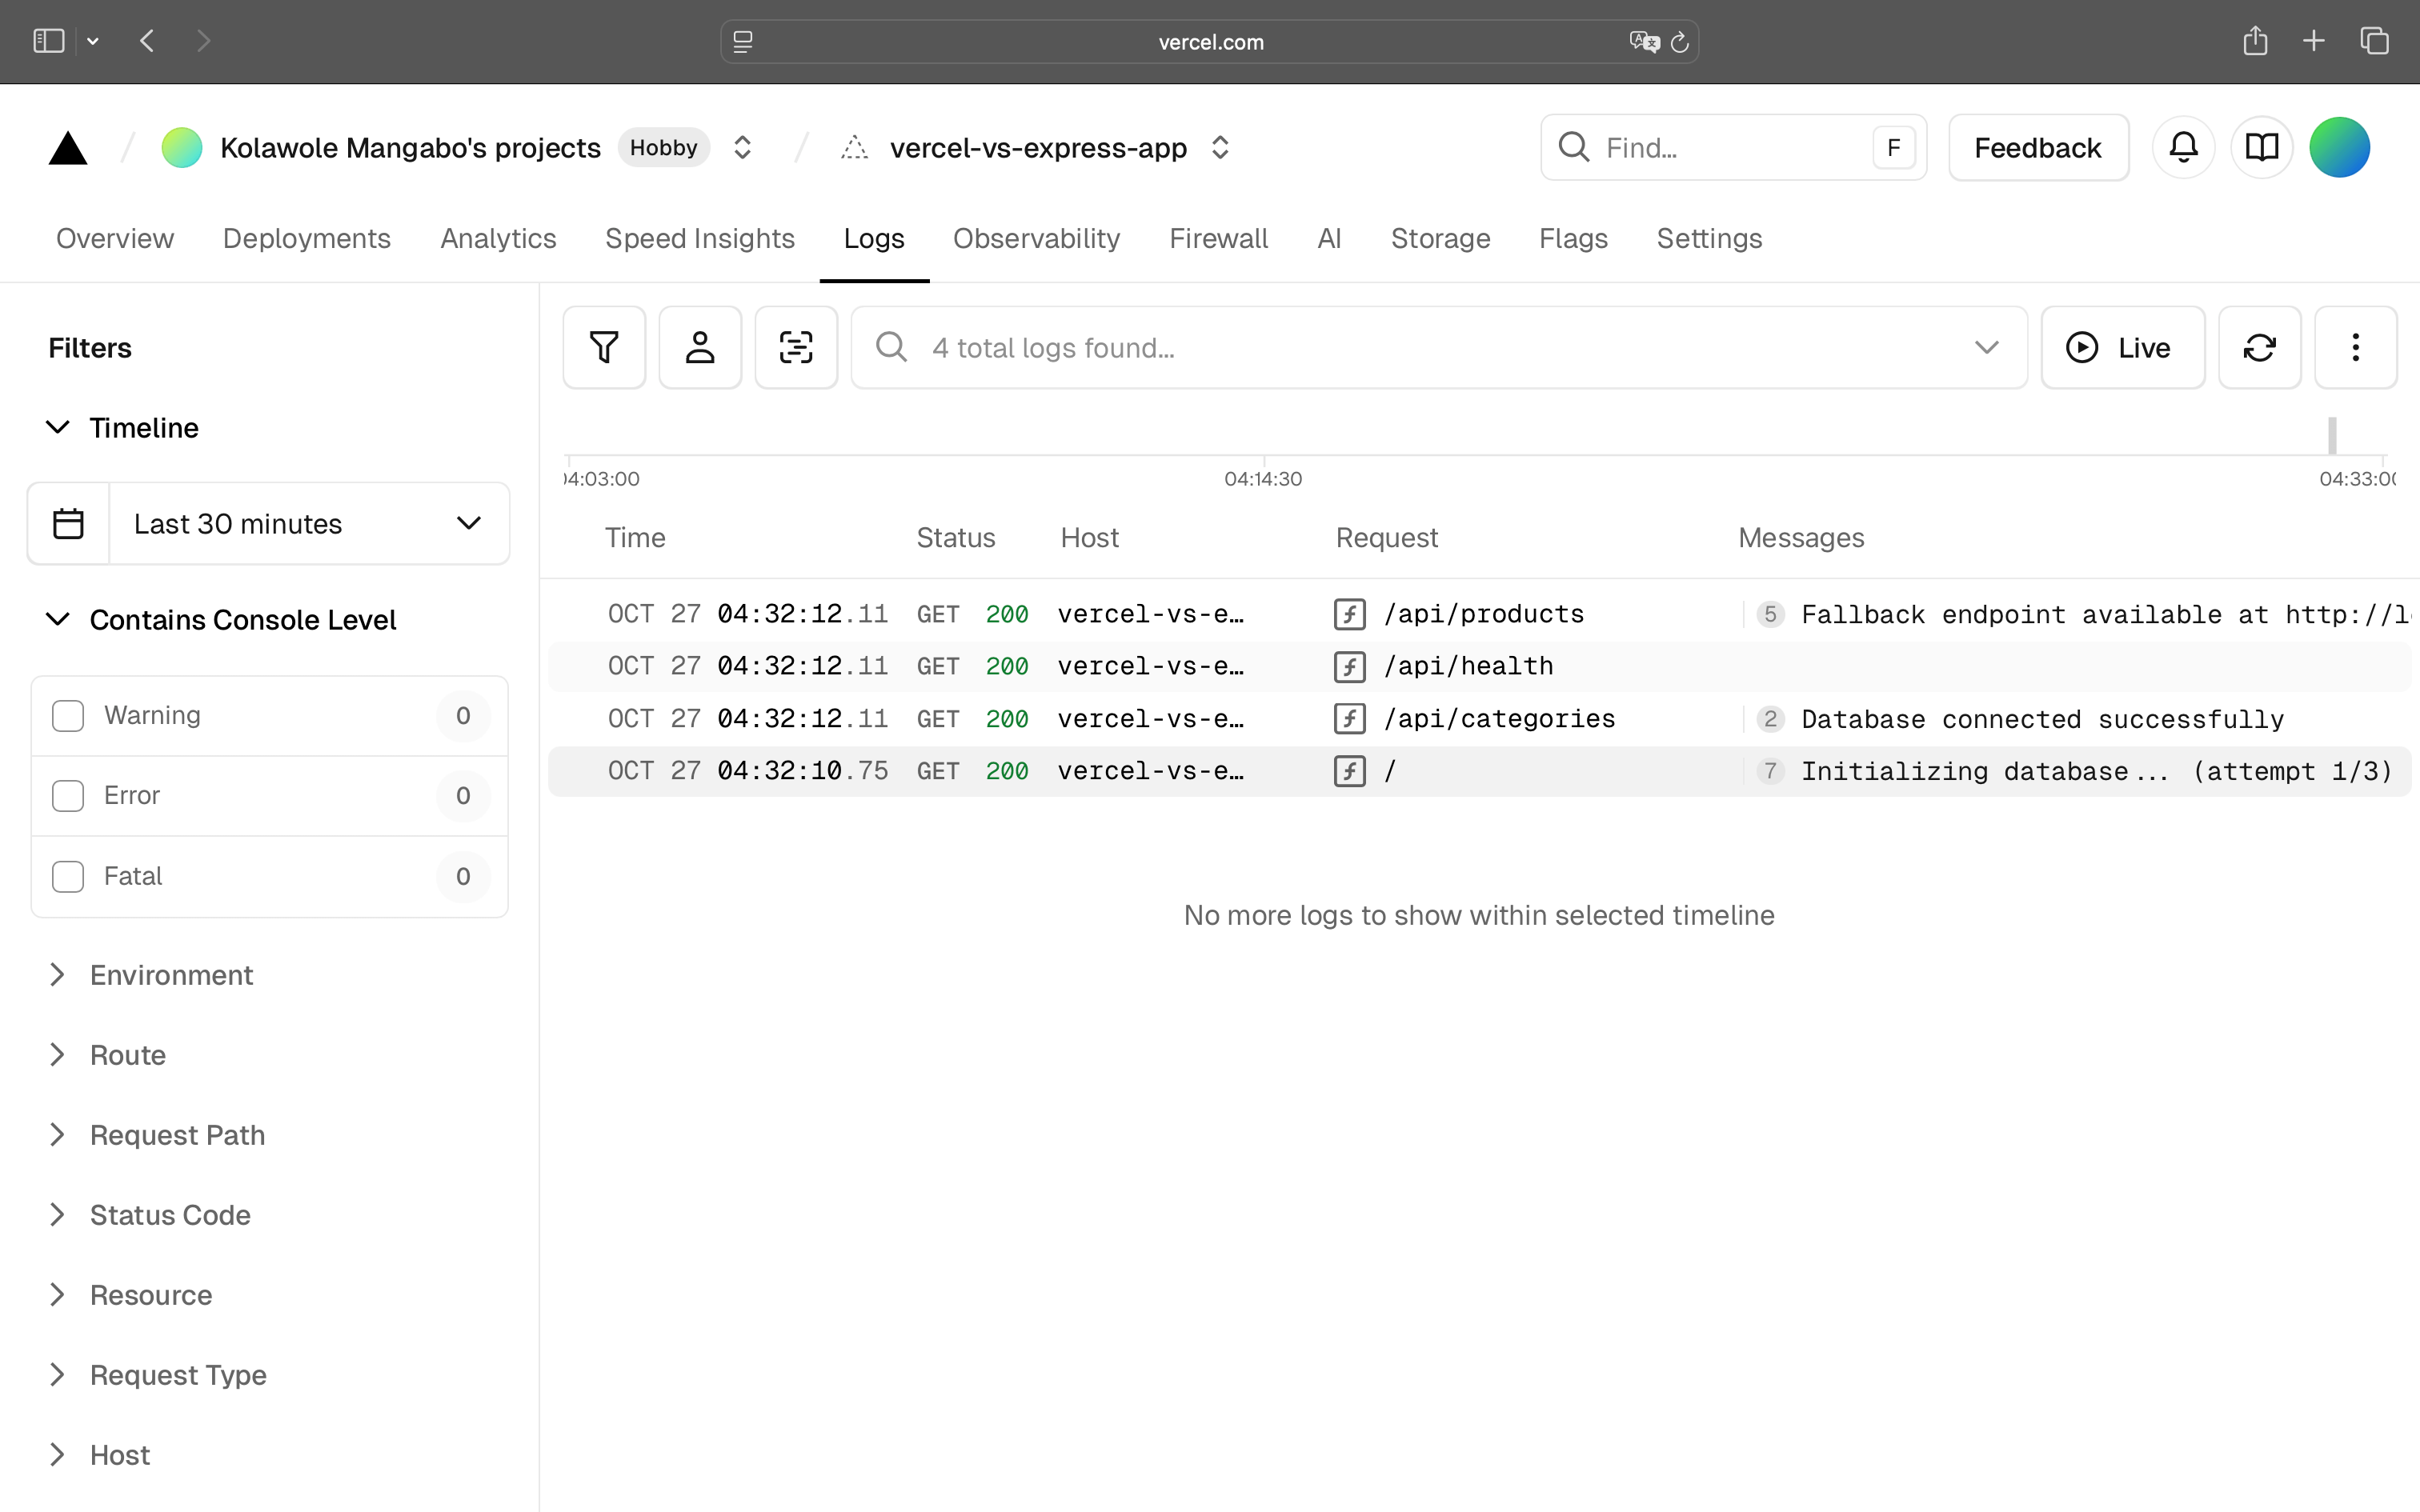Enable Live log streaming
The width and height of the screenshot is (2420, 1512).
(2123, 347)
